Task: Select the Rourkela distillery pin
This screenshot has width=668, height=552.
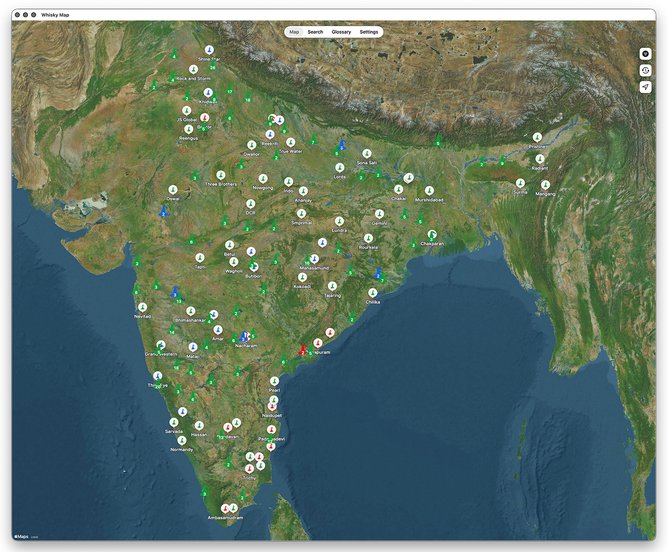Action: click(x=369, y=238)
